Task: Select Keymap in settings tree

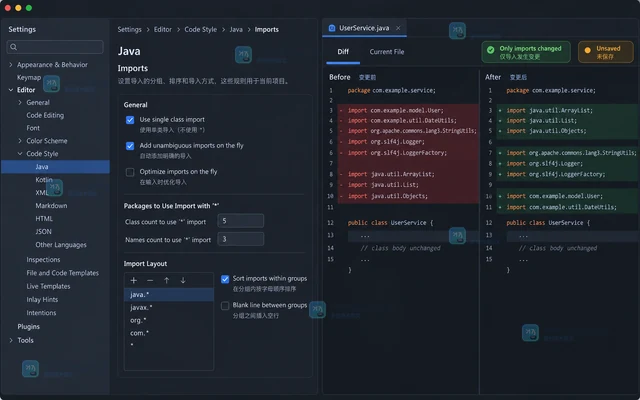Action: [x=29, y=77]
